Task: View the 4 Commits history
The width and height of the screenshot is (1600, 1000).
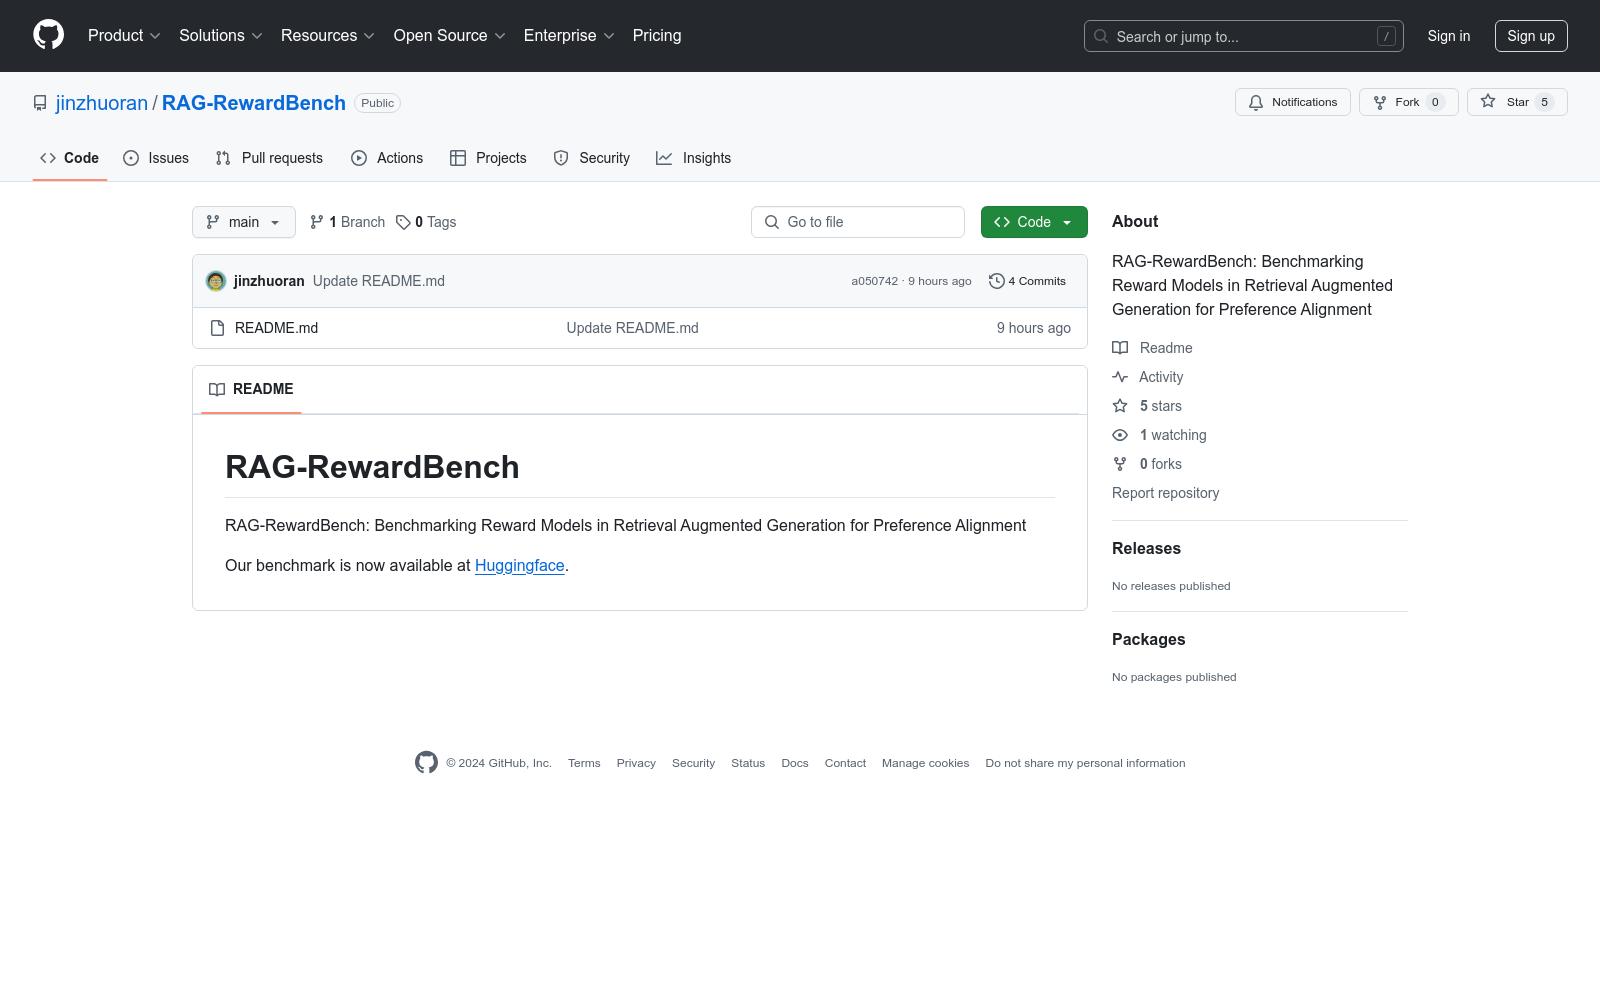Action: [x=1027, y=281]
